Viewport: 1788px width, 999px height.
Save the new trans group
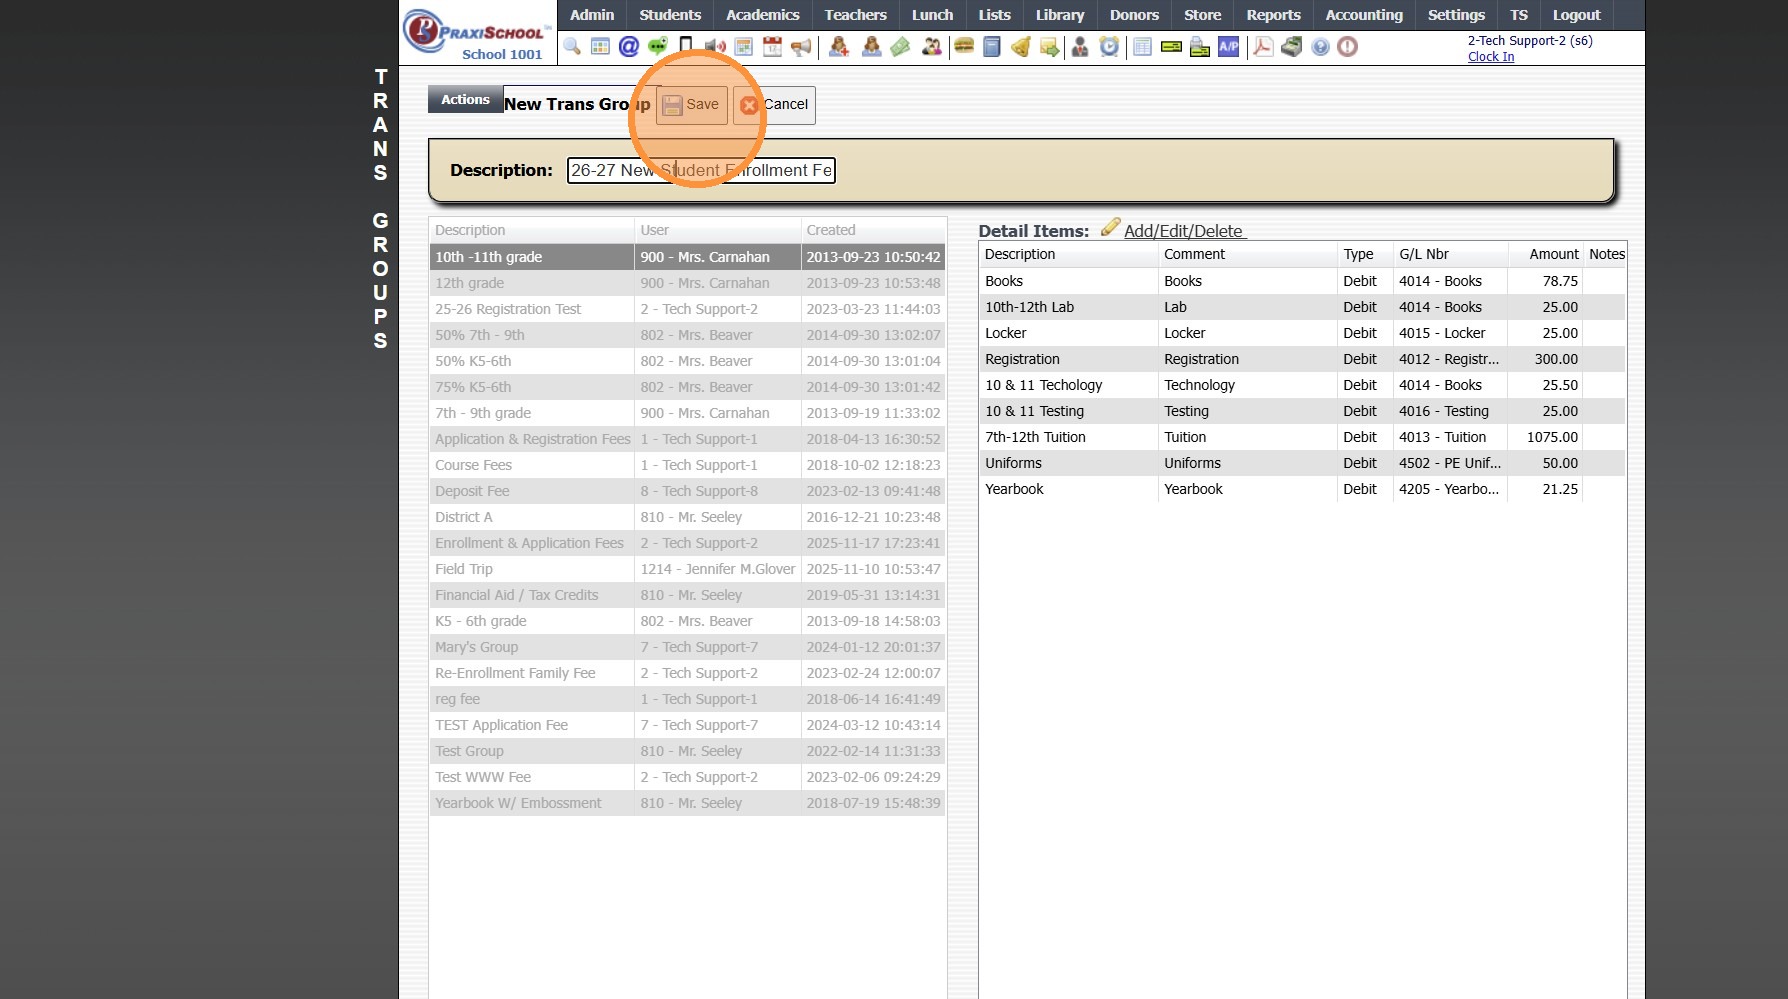(692, 105)
